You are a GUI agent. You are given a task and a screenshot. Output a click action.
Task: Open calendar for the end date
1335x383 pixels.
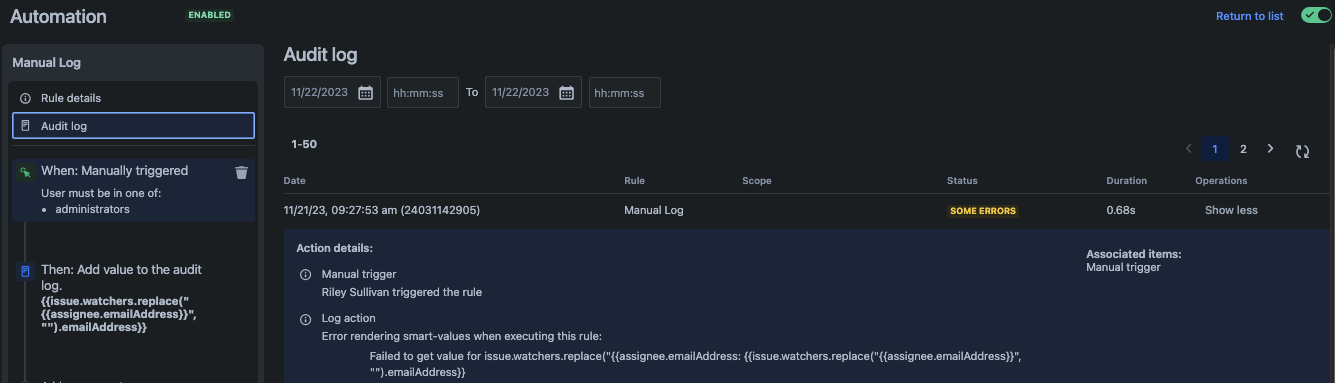click(567, 92)
